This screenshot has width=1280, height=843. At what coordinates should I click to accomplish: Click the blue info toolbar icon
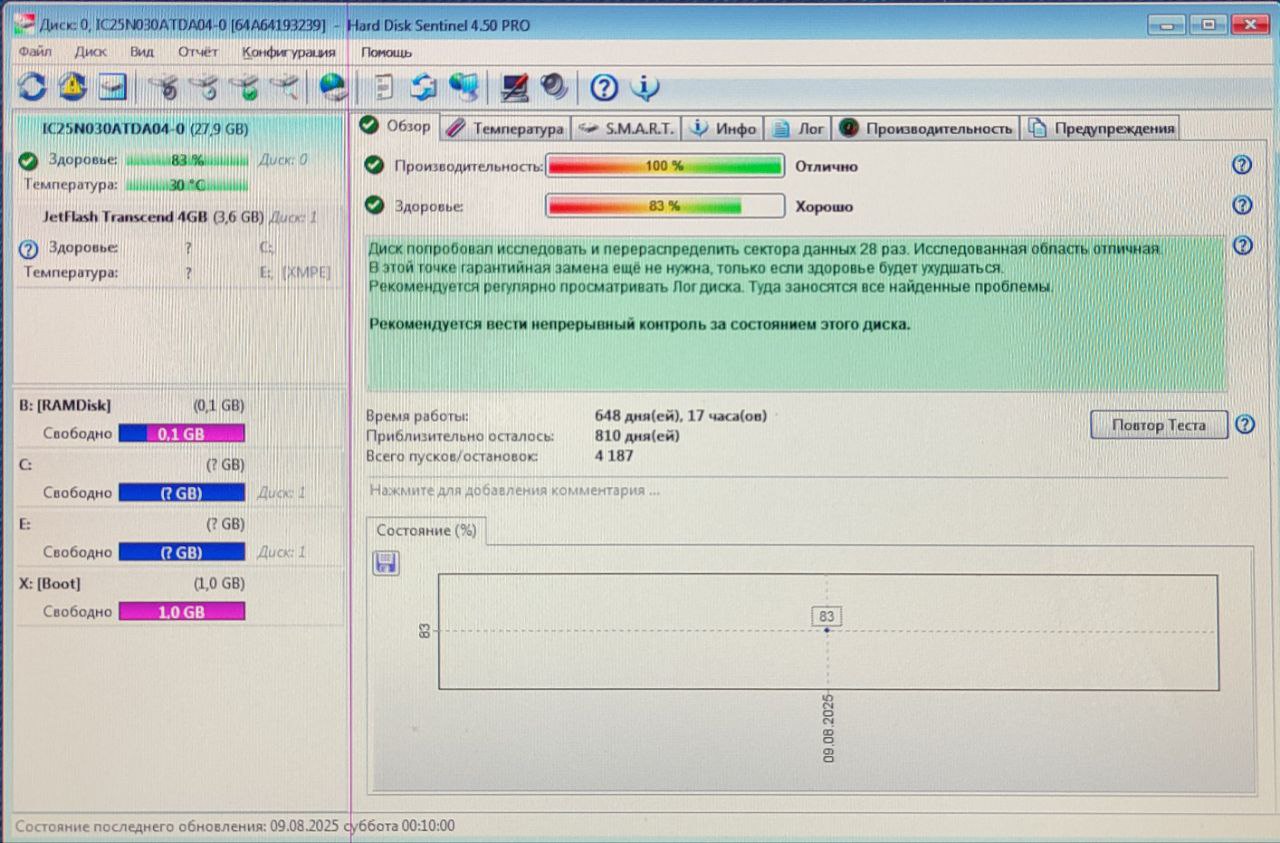[645, 88]
